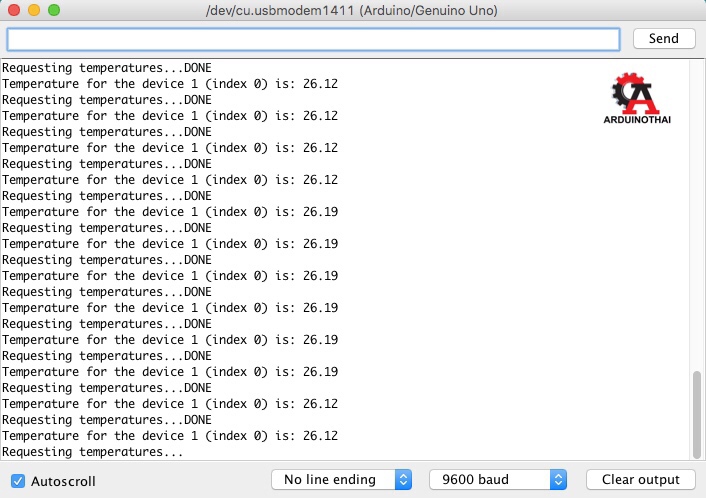706x498 pixels.
Task: Maximize the serial monitor window
Action: click(x=54, y=10)
